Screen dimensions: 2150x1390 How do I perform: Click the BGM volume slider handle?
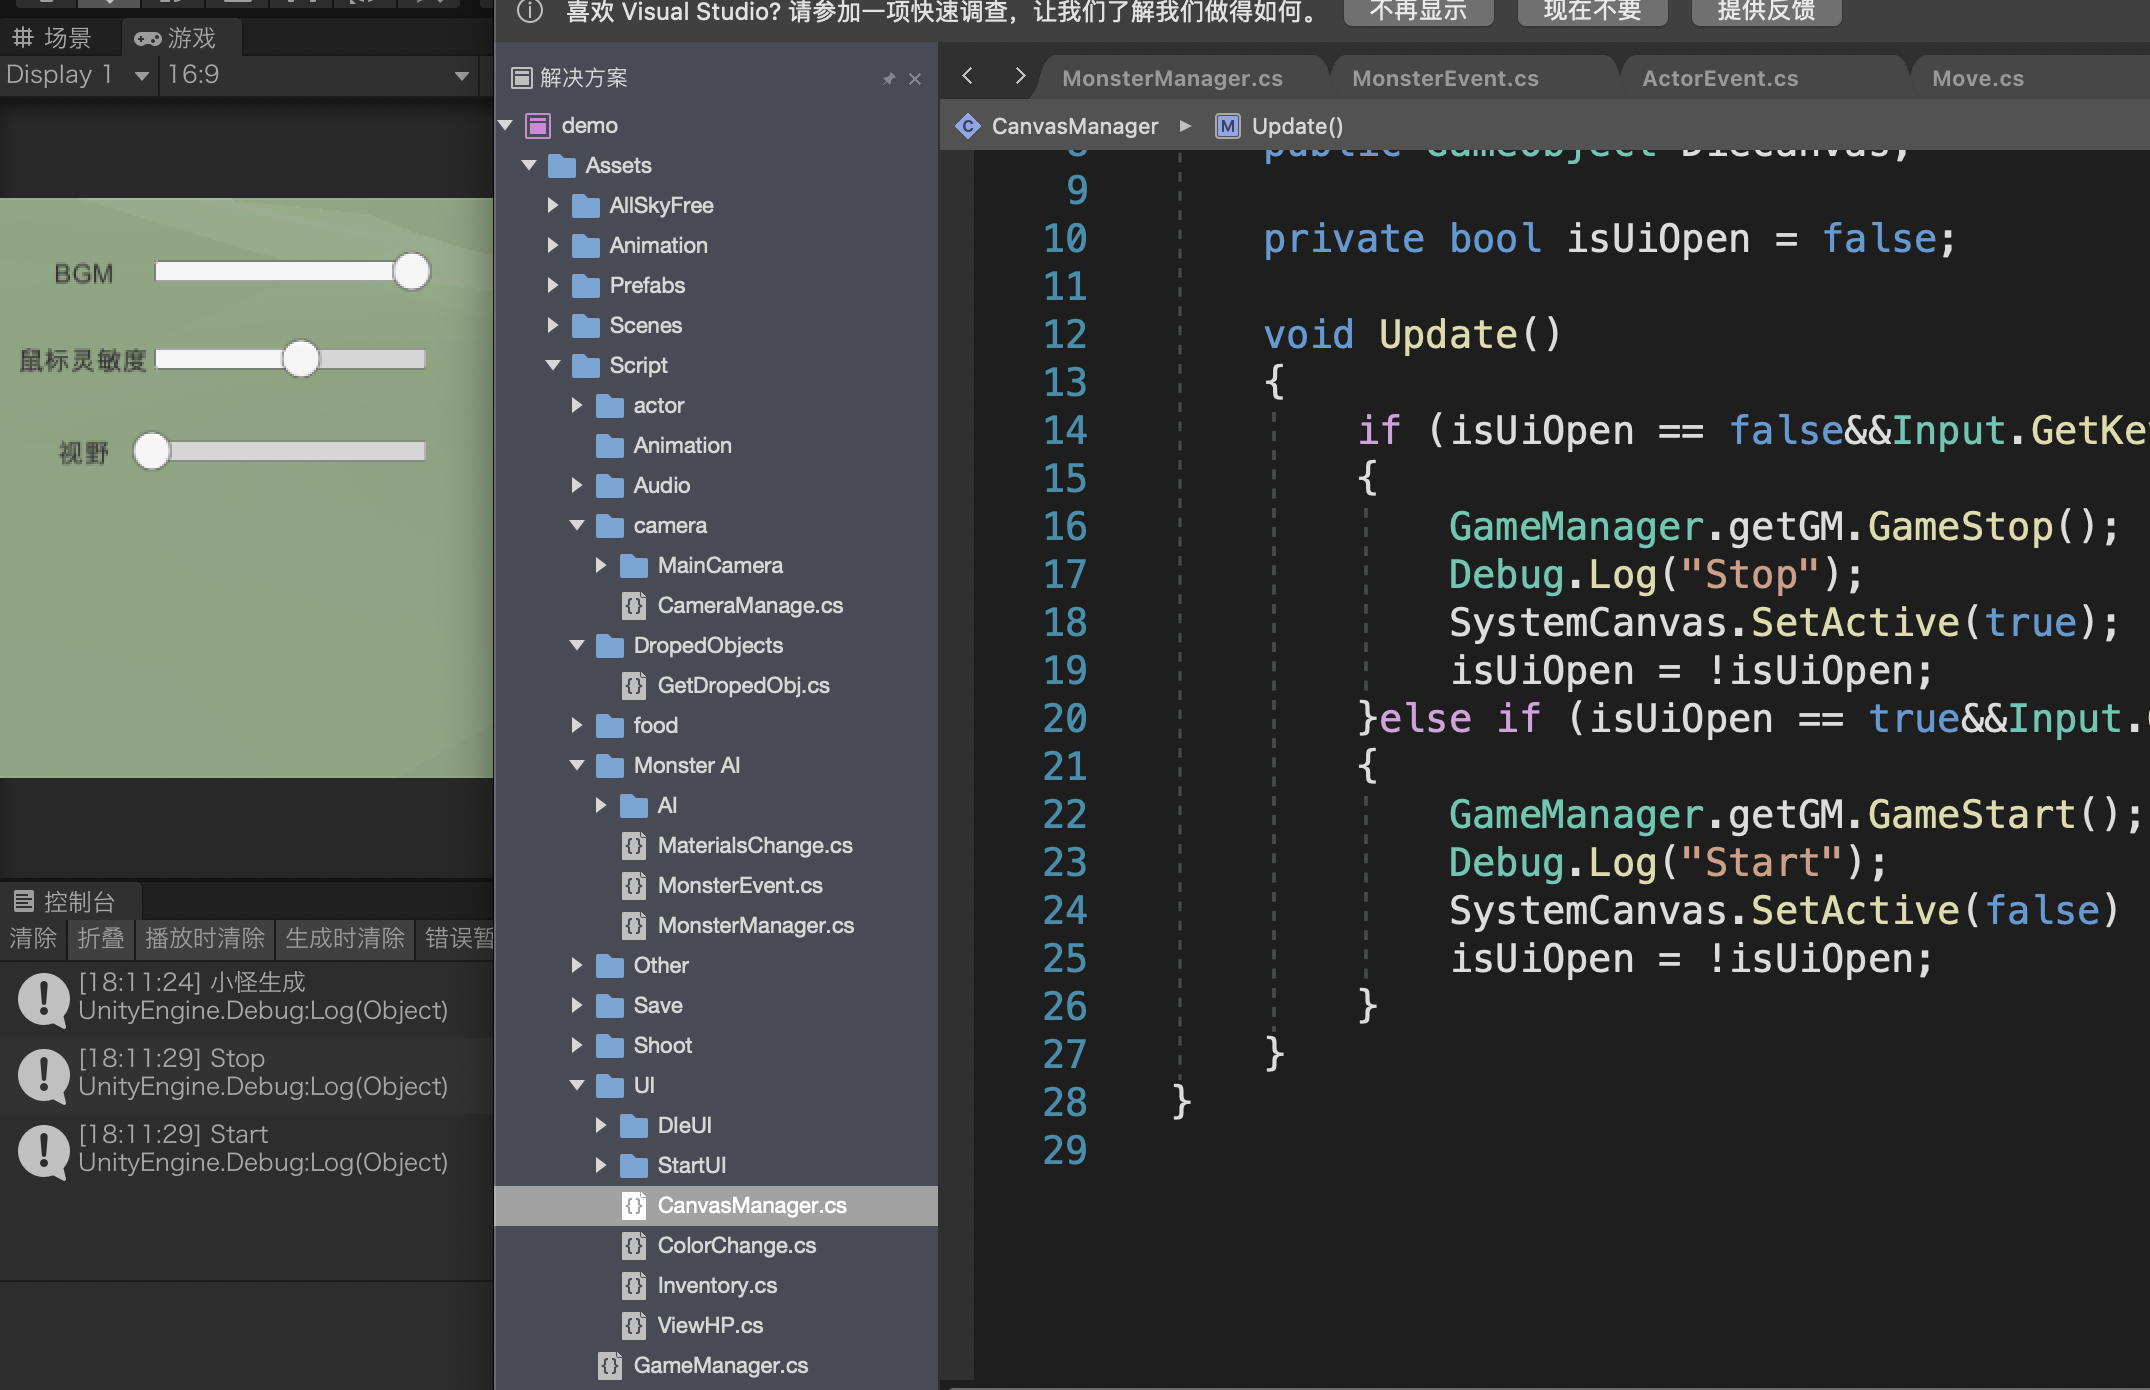[x=411, y=272]
